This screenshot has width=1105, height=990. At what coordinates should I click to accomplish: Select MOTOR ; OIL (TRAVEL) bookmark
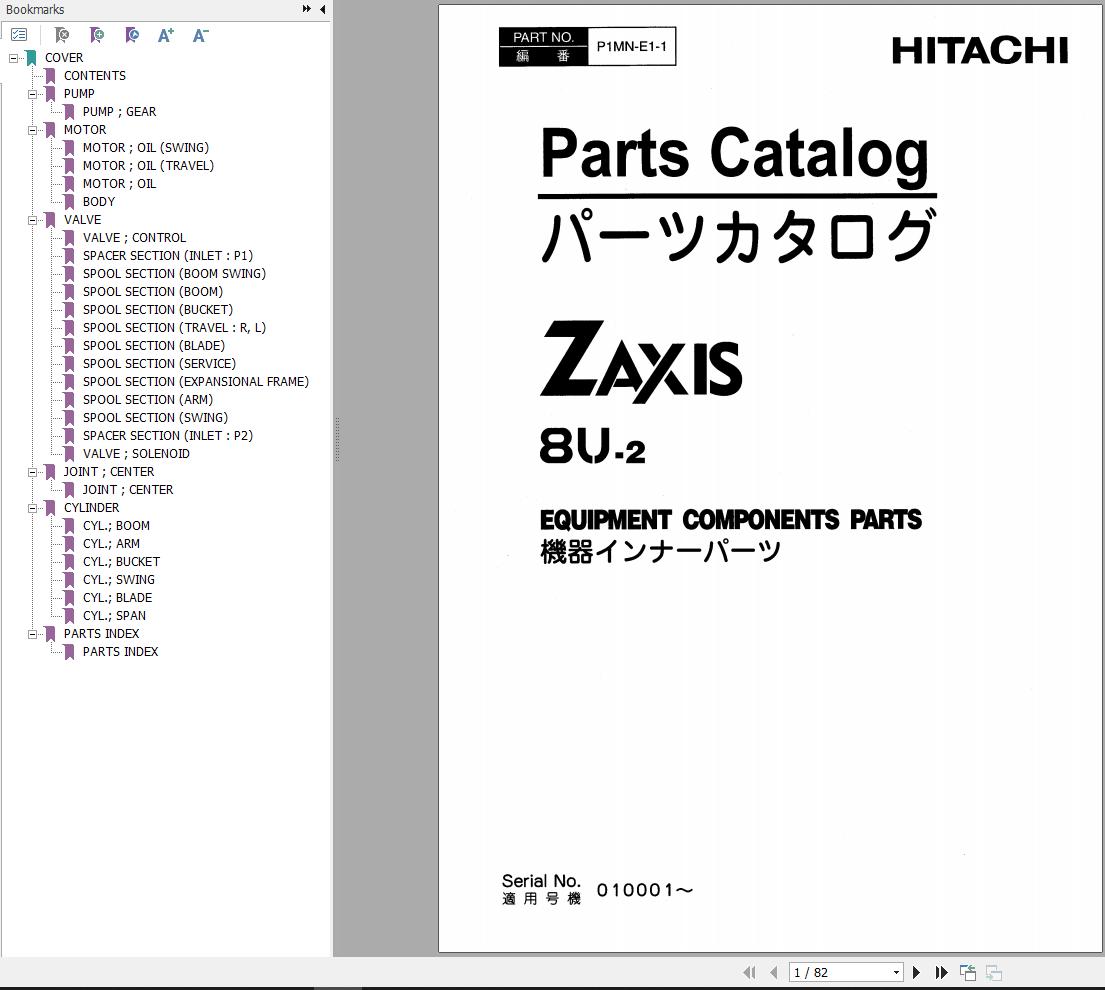(x=148, y=166)
